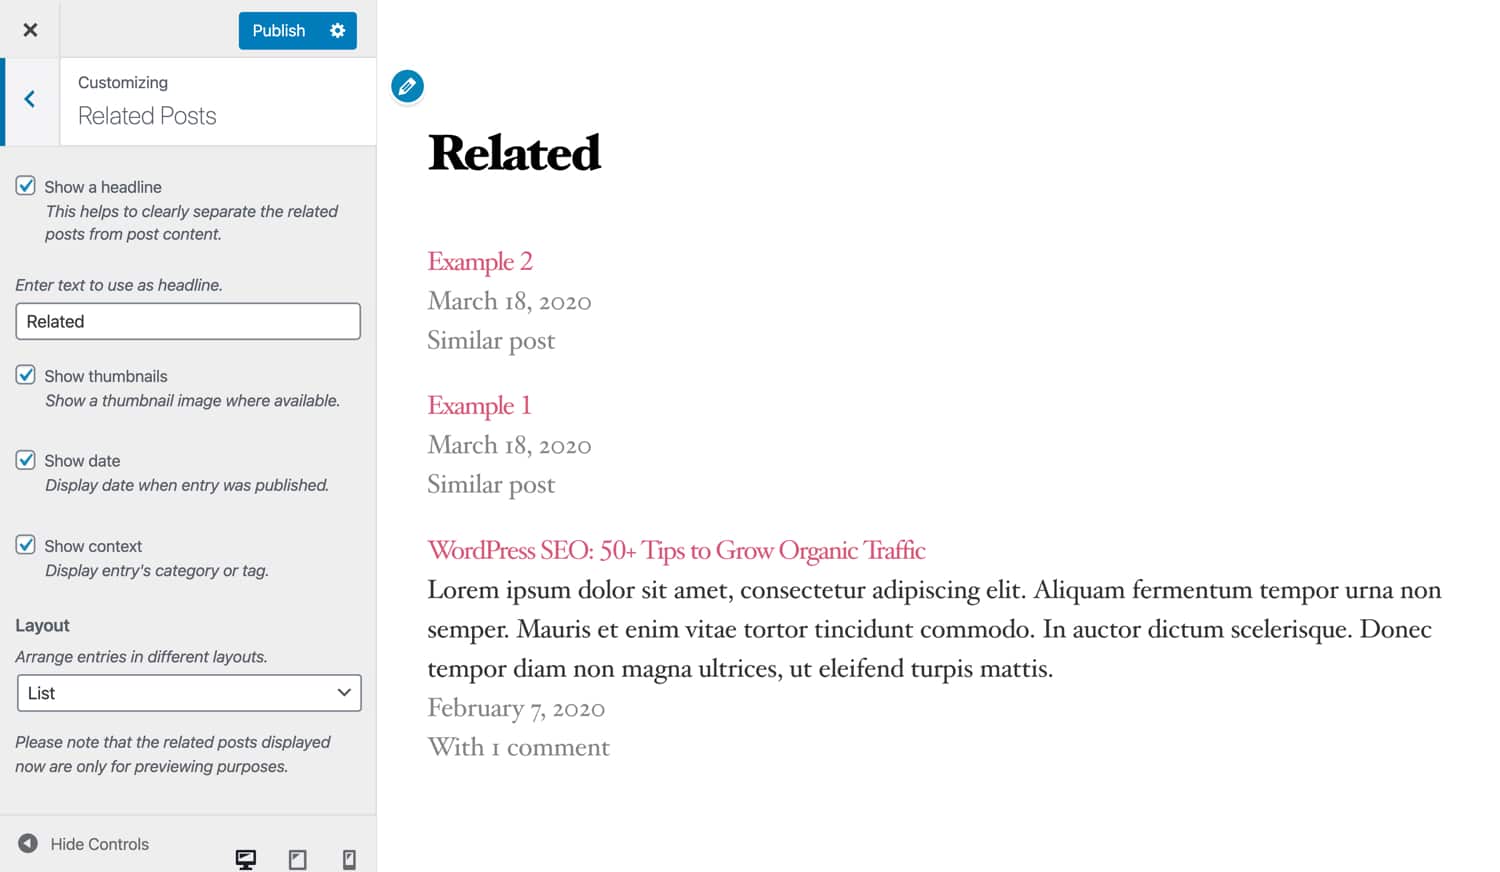Click the Related headline in the preview
Viewport: 1500px width, 872px height.
click(514, 152)
